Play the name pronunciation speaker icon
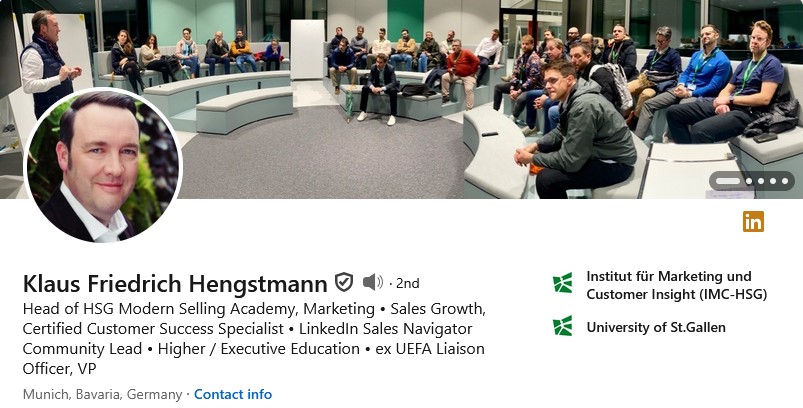 point(372,282)
